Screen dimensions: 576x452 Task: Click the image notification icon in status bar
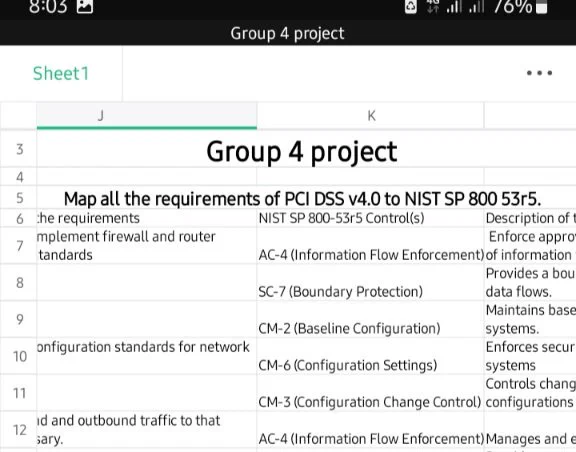coord(84,6)
